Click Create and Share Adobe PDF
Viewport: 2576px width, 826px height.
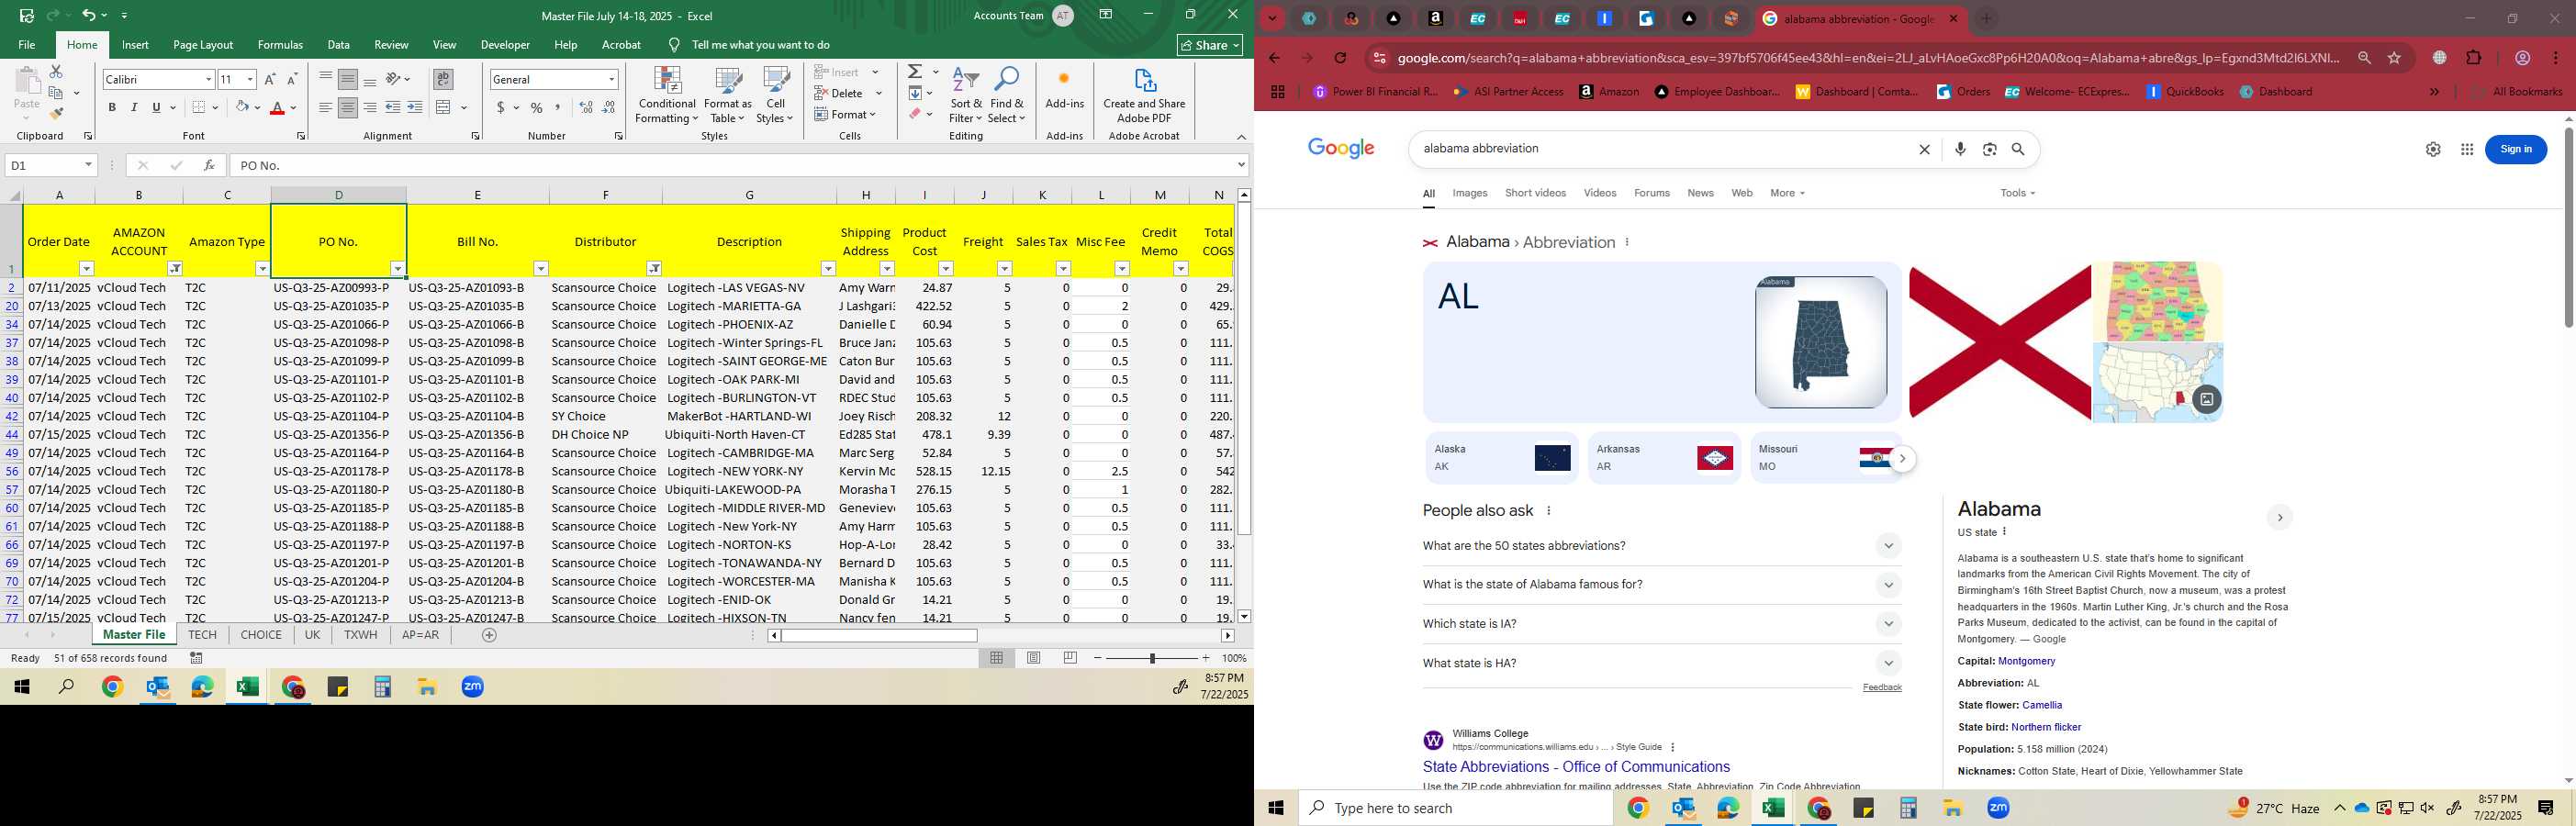pos(1144,95)
